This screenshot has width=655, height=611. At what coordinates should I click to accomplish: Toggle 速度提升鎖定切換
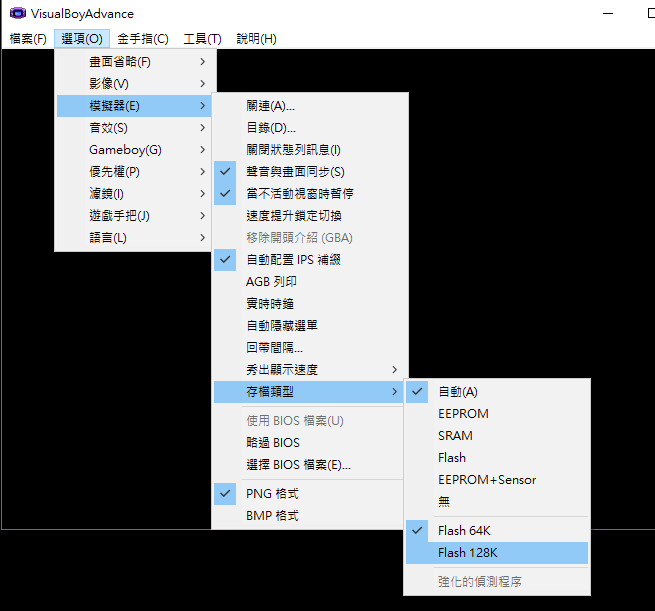310,215
